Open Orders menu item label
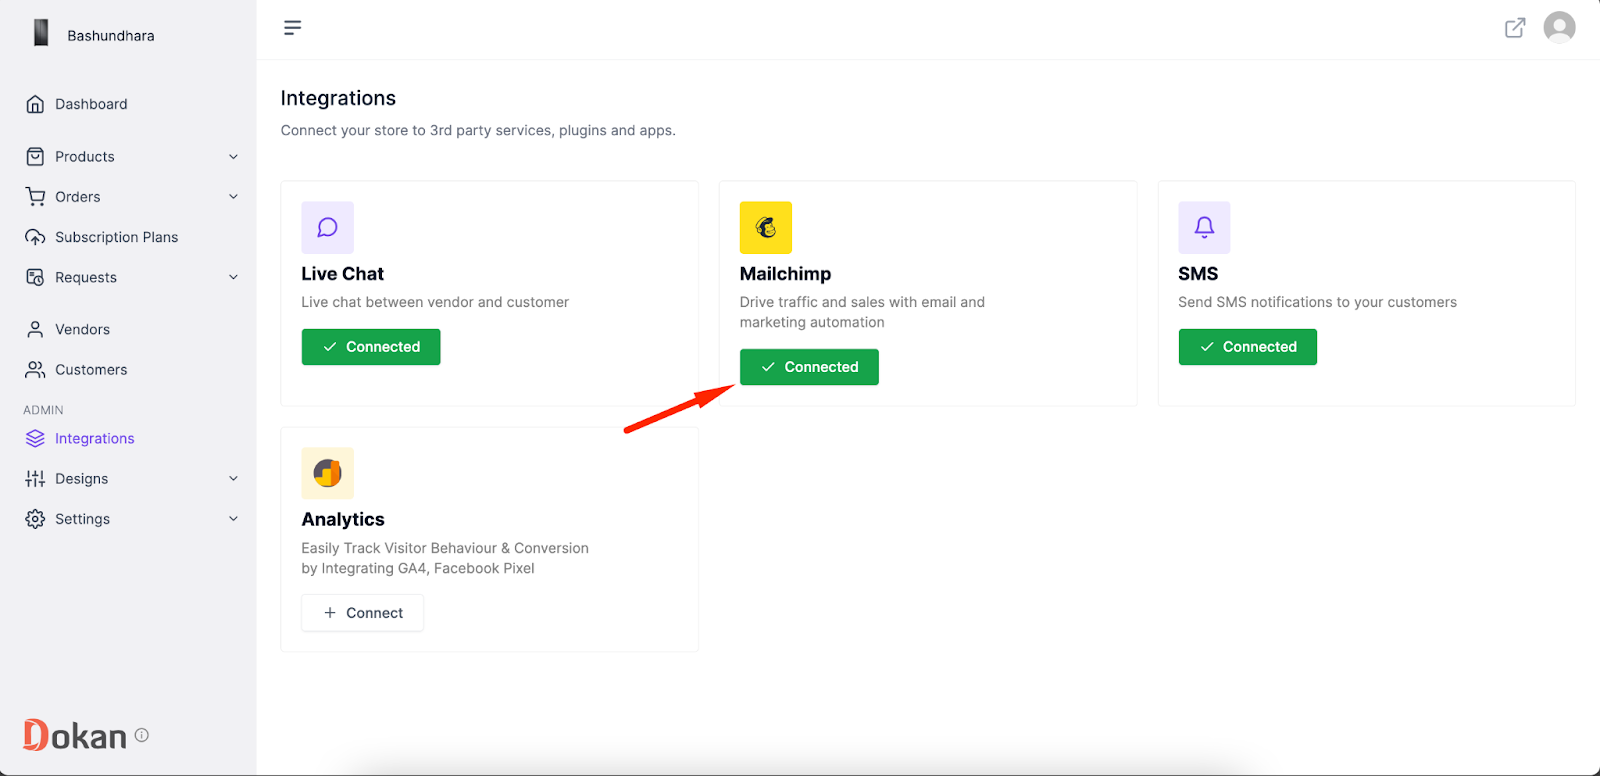Image resolution: width=1600 pixels, height=776 pixels. [78, 197]
